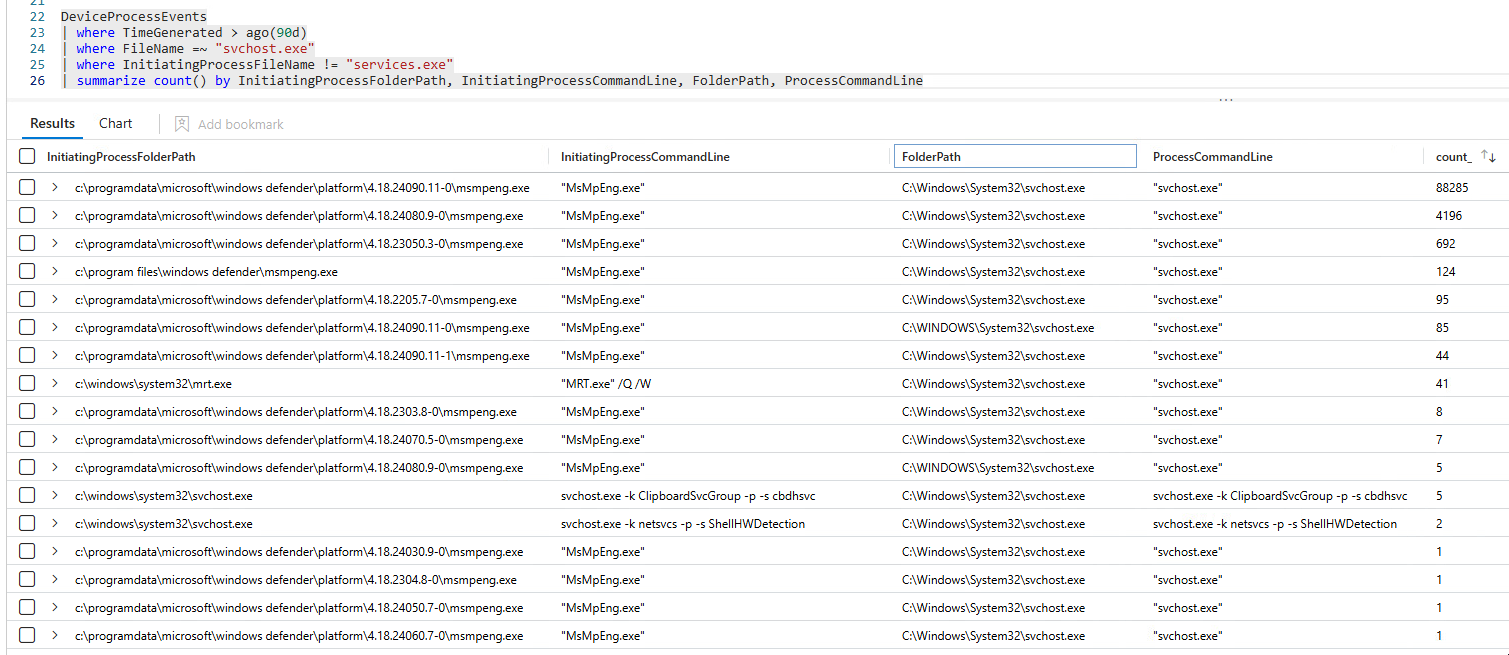
Task: Select the FolderPath column header field
Action: point(1014,156)
